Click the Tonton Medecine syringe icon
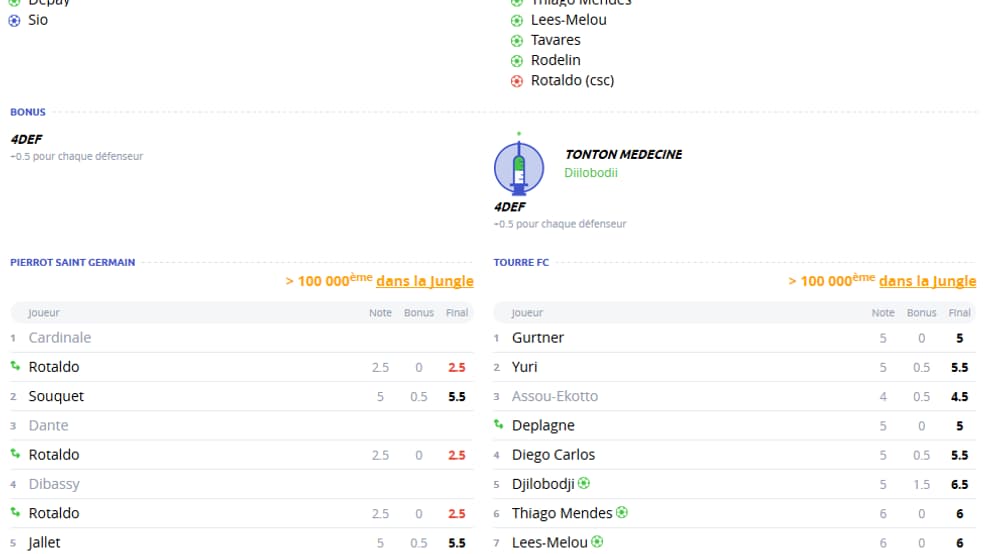985x554 pixels. tap(519, 167)
